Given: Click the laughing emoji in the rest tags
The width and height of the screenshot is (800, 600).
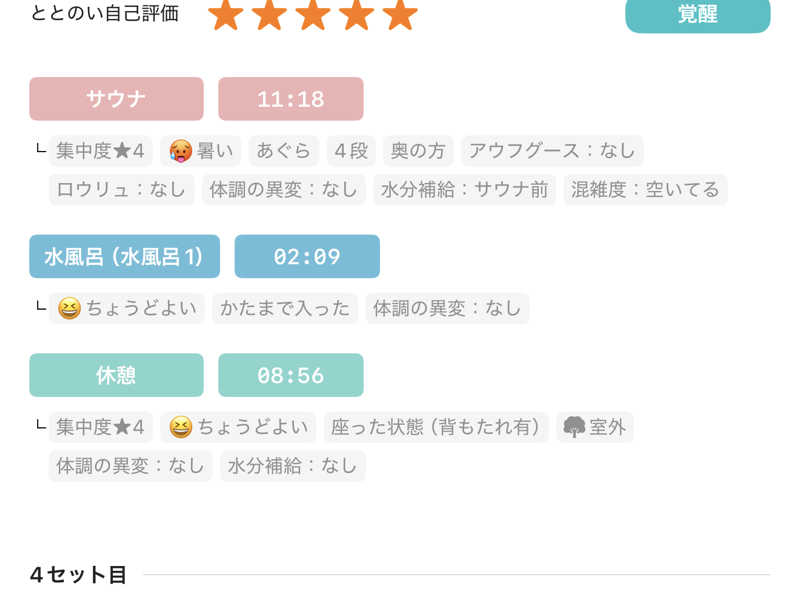Looking at the screenshot, I should 181,428.
